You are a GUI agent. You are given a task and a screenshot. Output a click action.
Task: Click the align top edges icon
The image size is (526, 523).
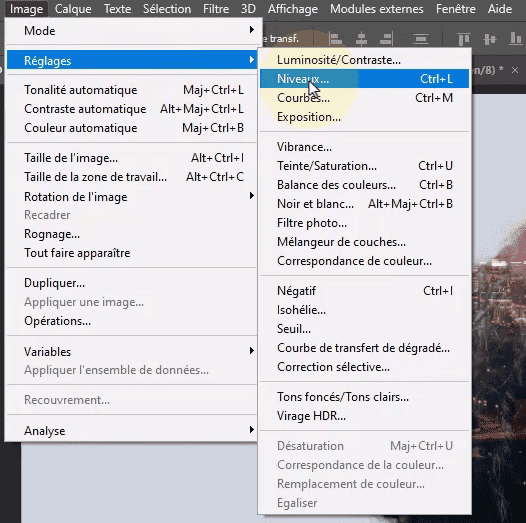pyautogui.click(x=464, y=39)
